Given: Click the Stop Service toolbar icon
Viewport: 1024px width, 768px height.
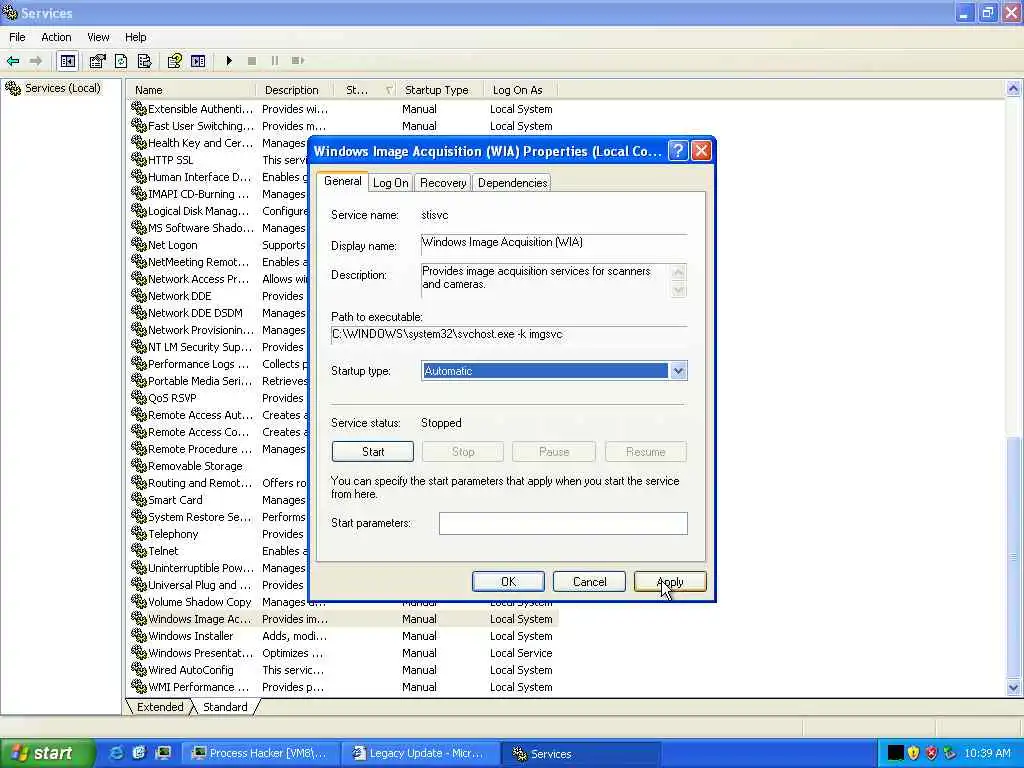Looking at the screenshot, I should point(252,61).
